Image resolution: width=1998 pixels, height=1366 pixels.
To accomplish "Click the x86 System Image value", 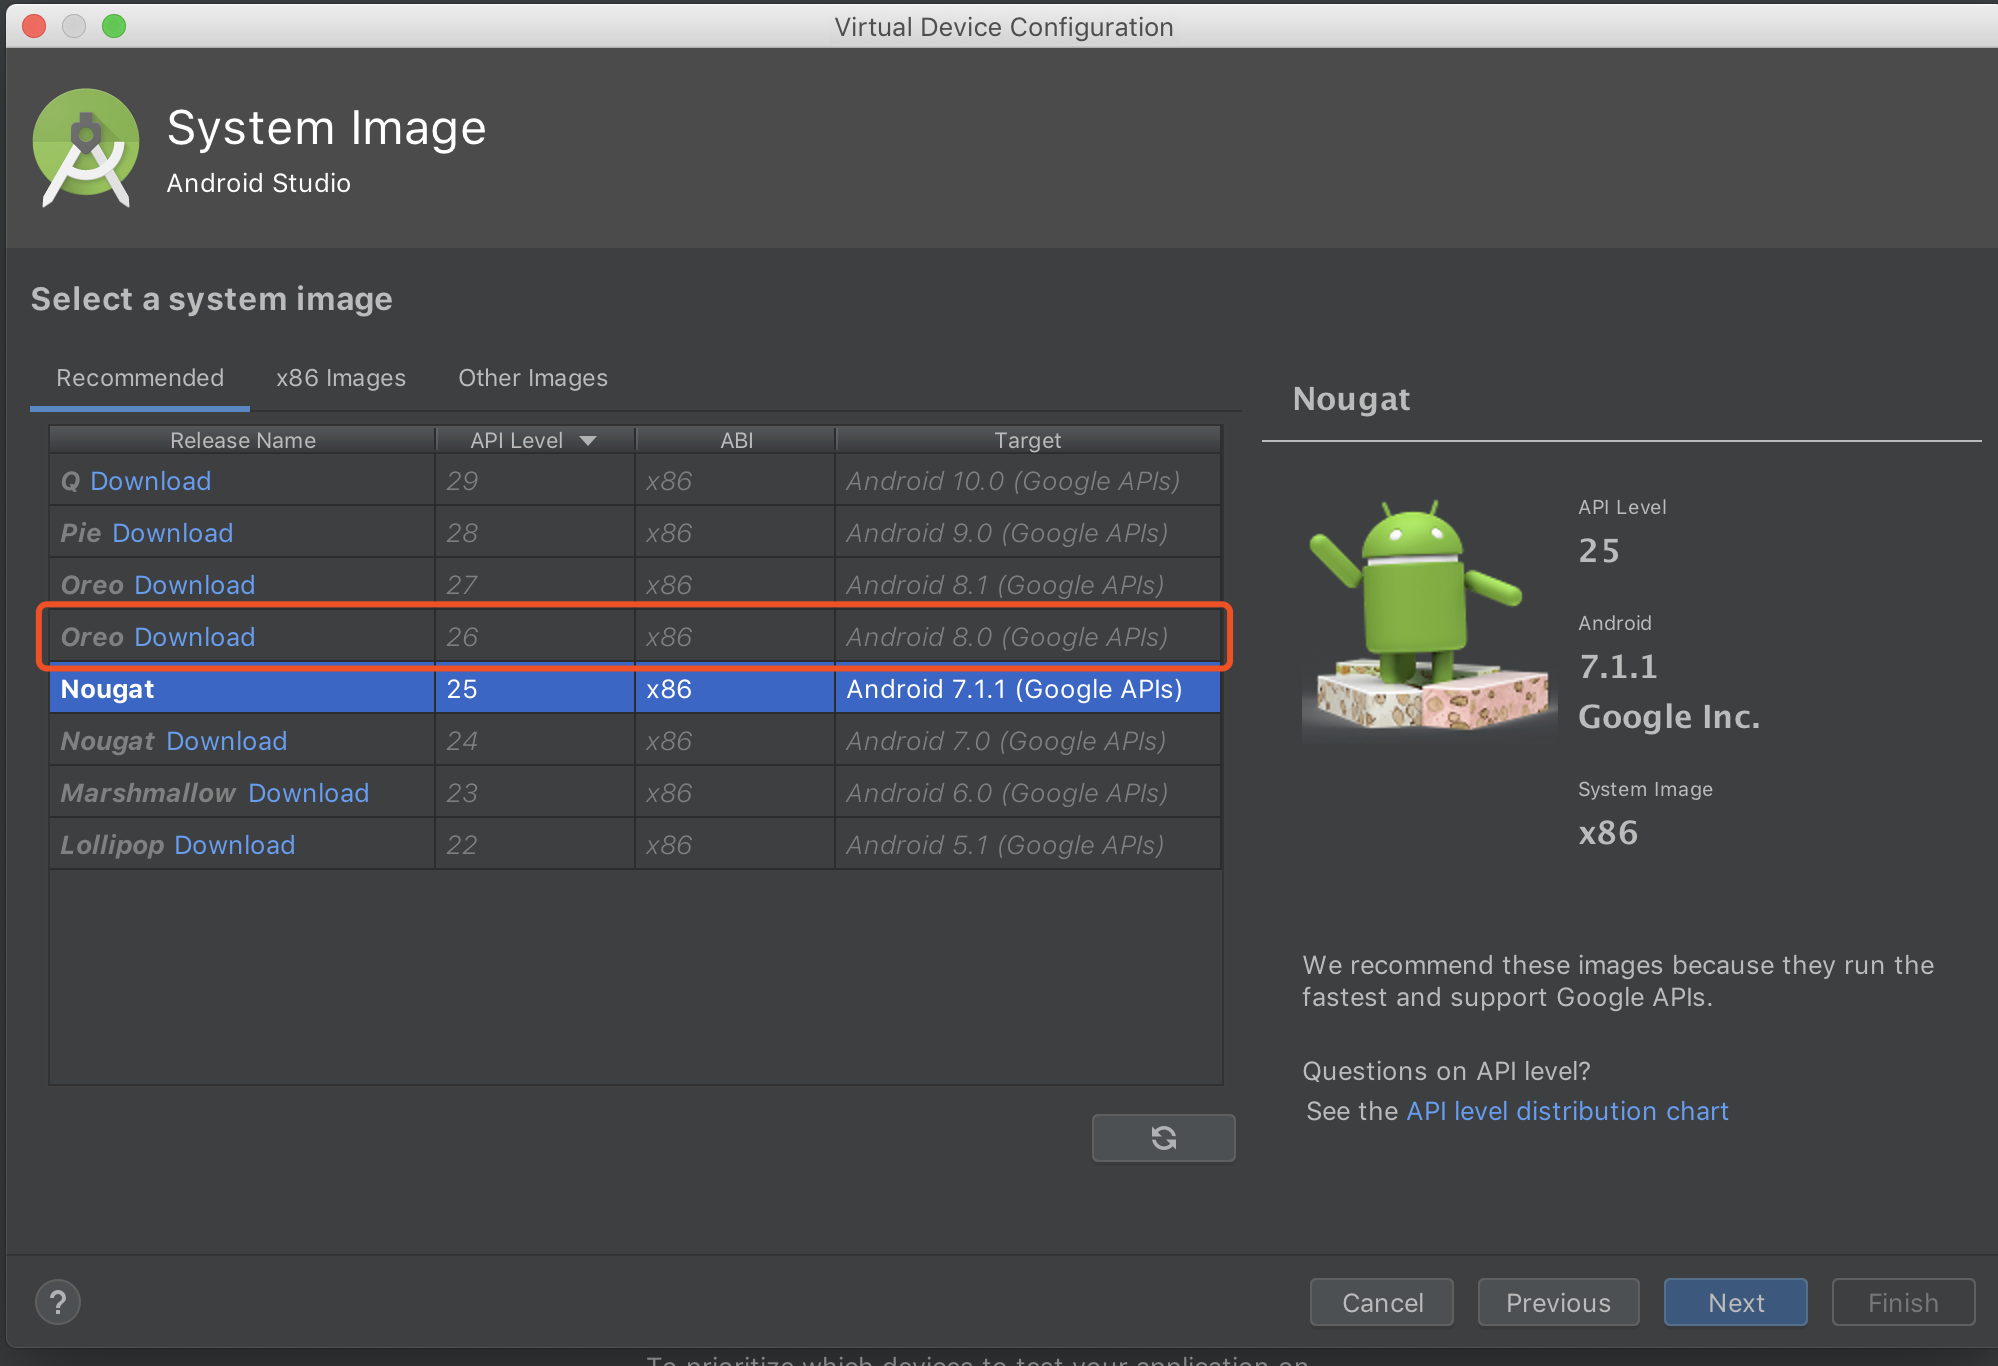I will pyautogui.click(x=1608, y=832).
